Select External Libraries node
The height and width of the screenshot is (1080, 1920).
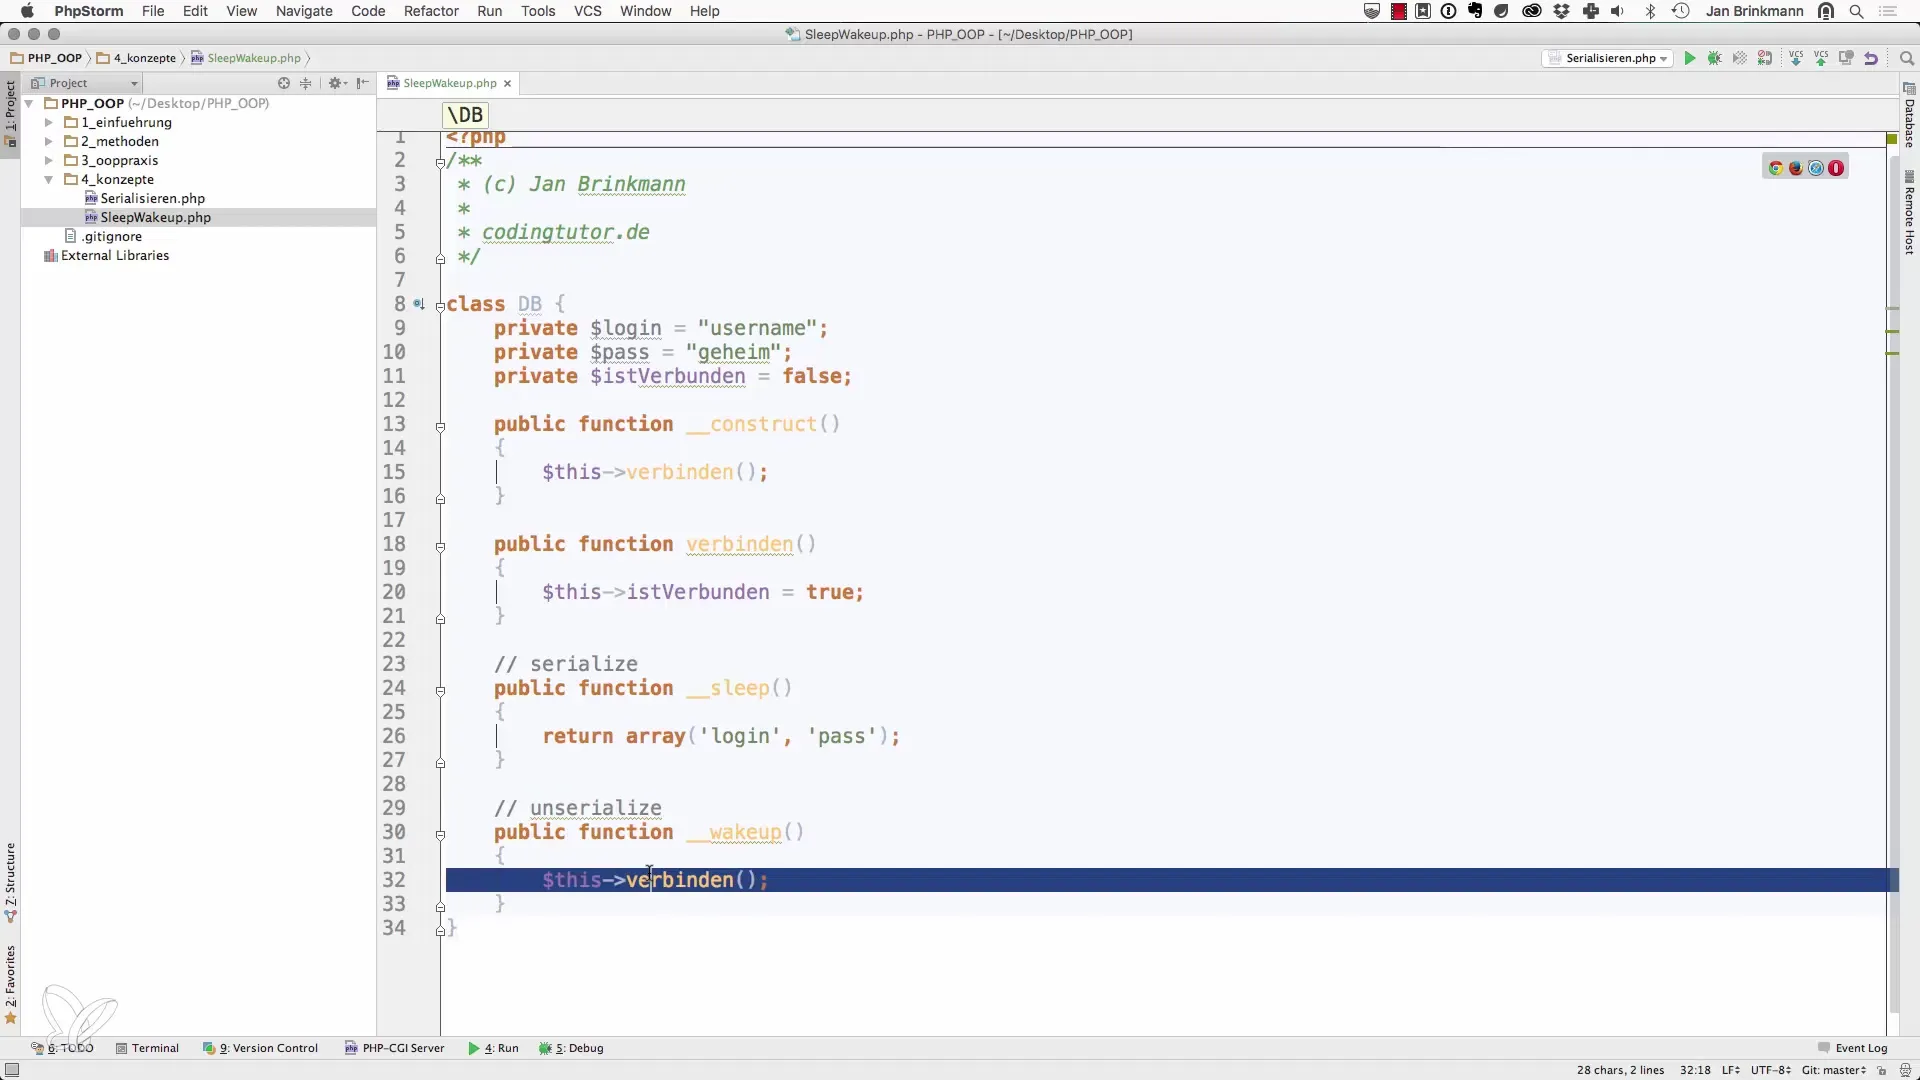click(x=115, y=255)
